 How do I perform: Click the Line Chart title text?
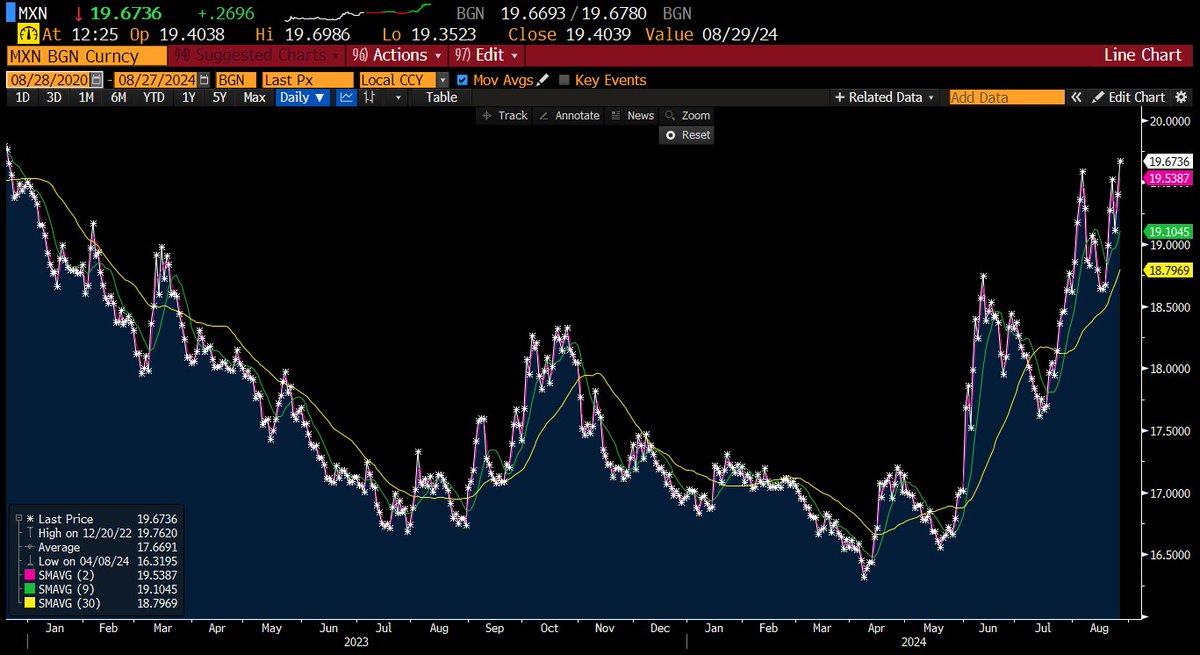pyautogui.click(x=1143, y=55)
